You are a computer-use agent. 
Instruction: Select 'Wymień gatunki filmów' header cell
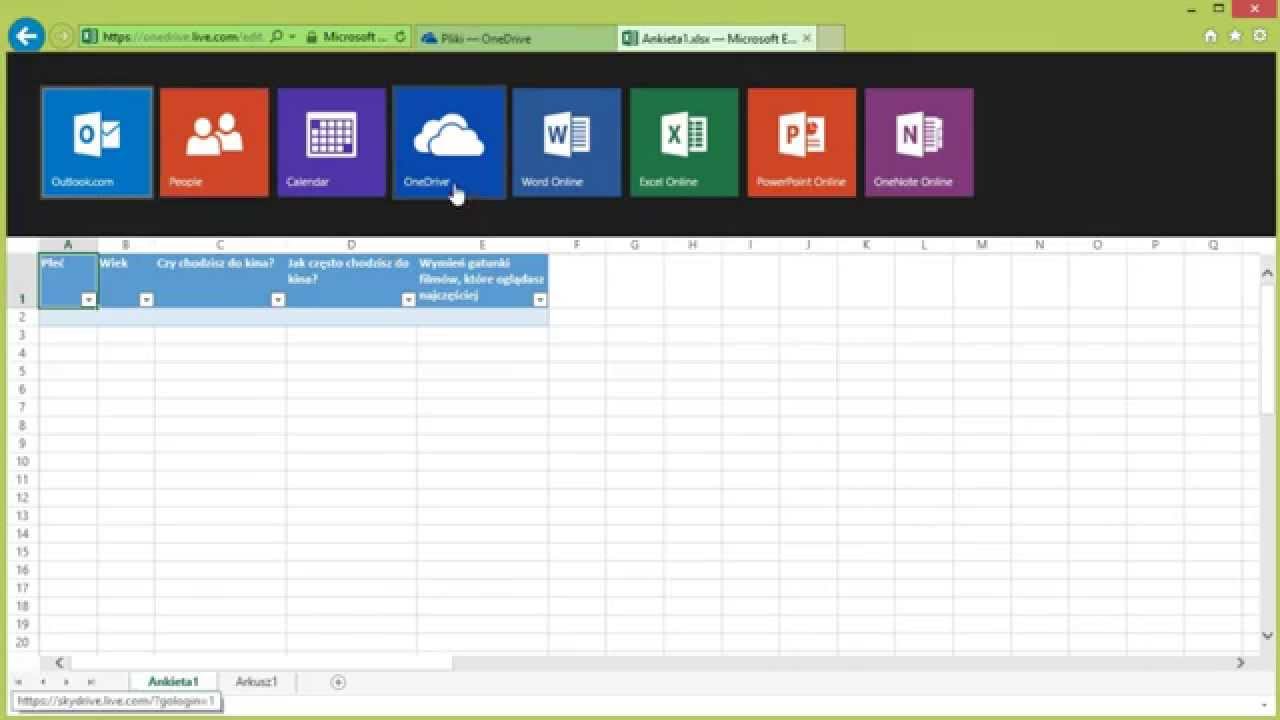(x=483, y=281)
